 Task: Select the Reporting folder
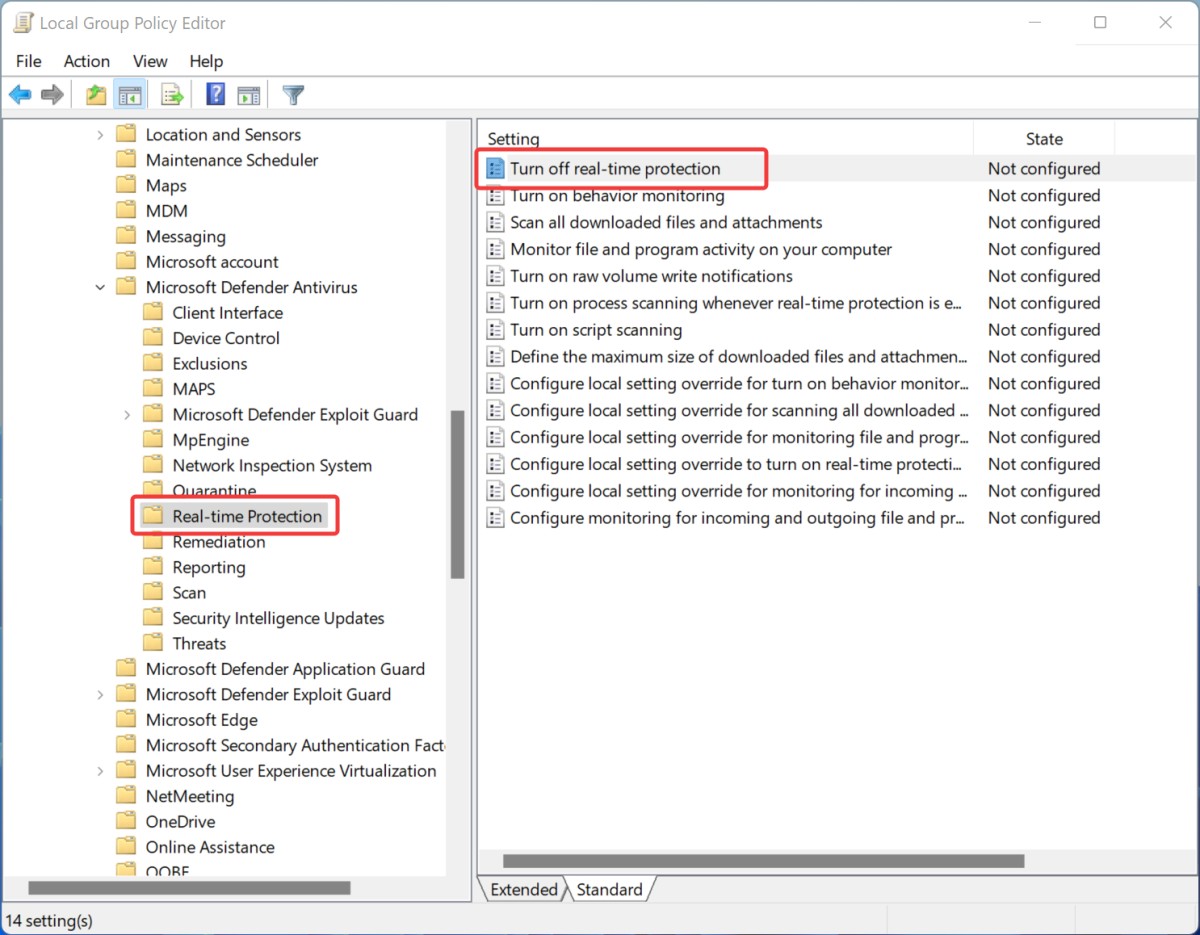[x=208, y=567]
